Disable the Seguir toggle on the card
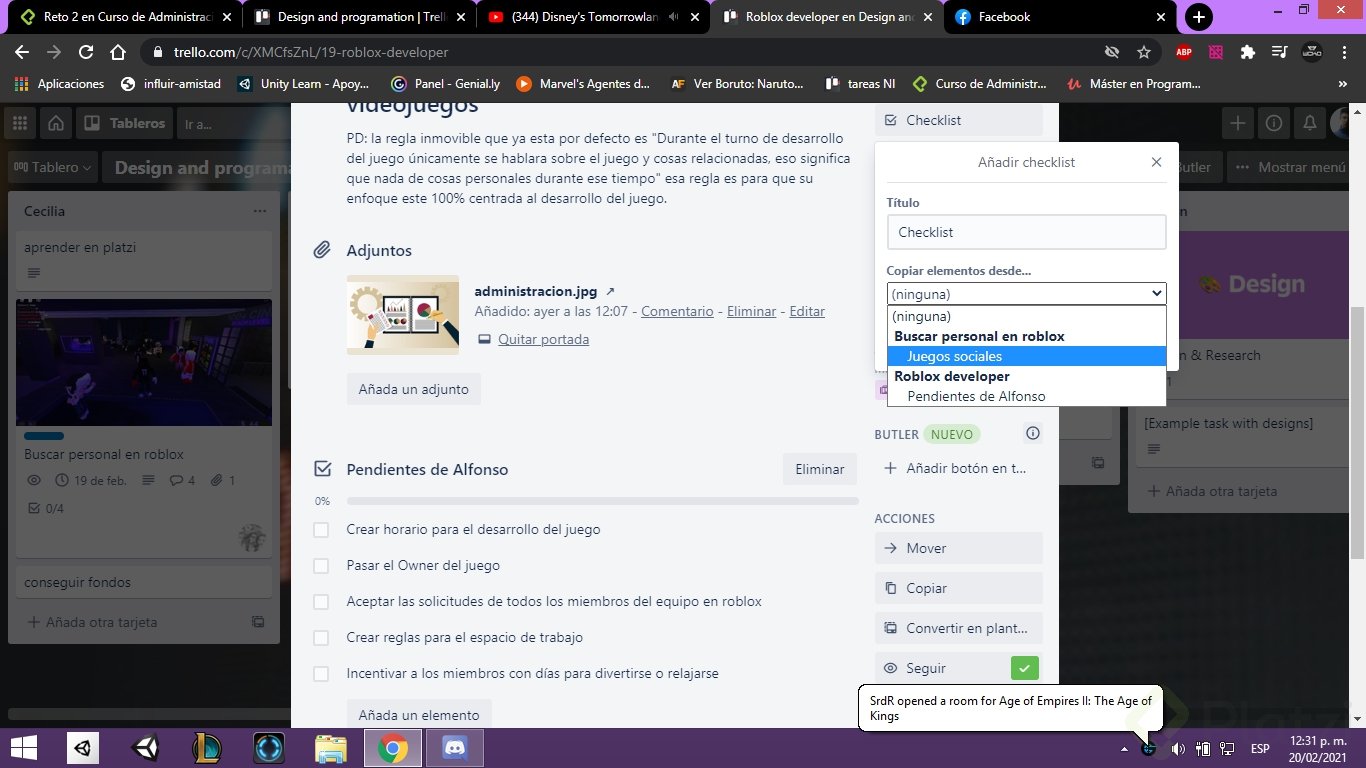Viewport: 1366px width, 768px height. click(x=1024, y=667)
